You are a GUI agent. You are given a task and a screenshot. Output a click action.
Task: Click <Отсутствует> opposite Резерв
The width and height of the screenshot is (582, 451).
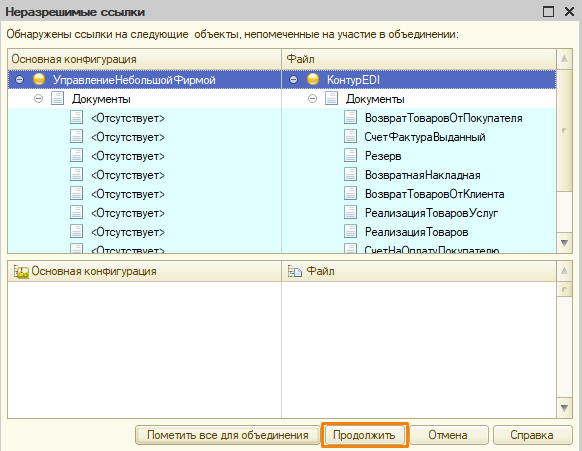click(x=128, y=156)
